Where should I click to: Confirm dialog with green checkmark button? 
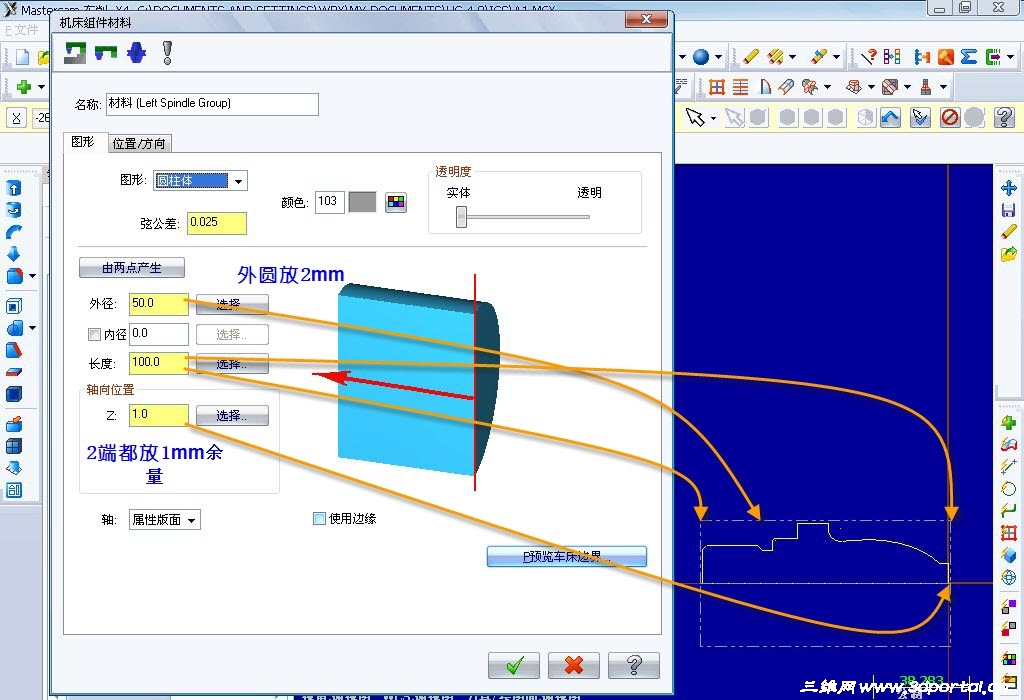tap(514, 665)
